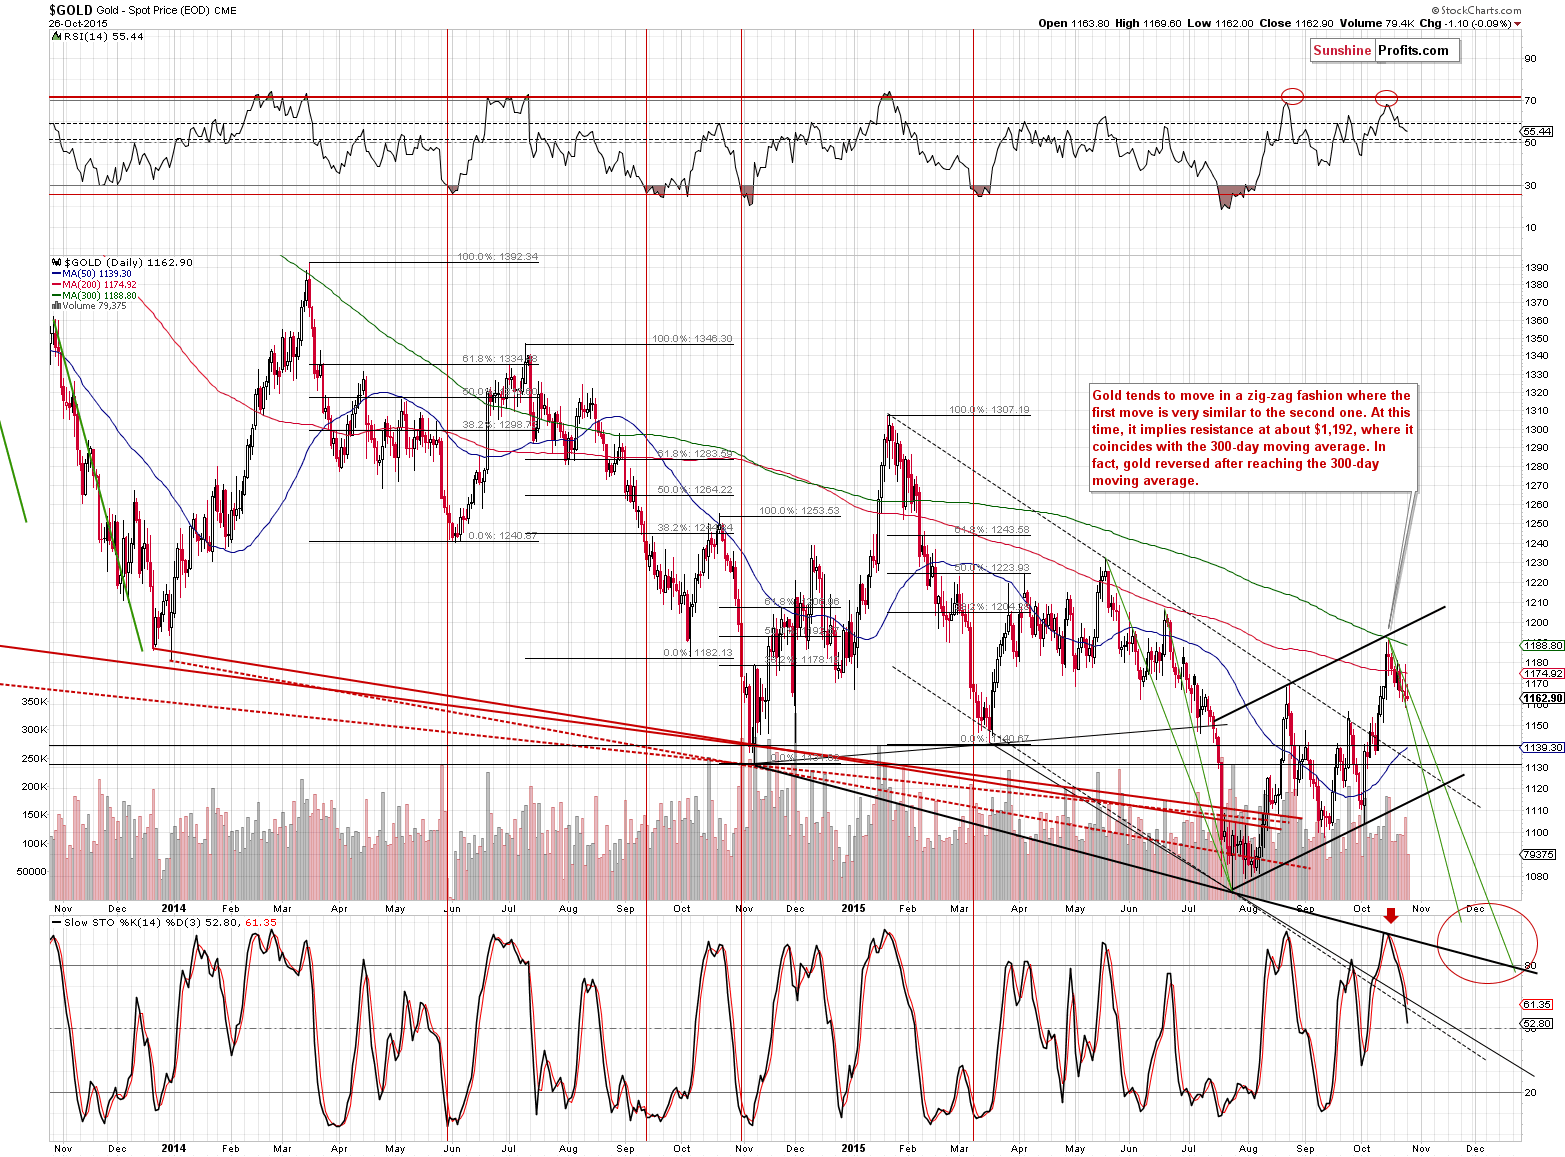Click the 1139.30 blue price tag on right axis
1565x1157 pixels.
(1543, 748)
